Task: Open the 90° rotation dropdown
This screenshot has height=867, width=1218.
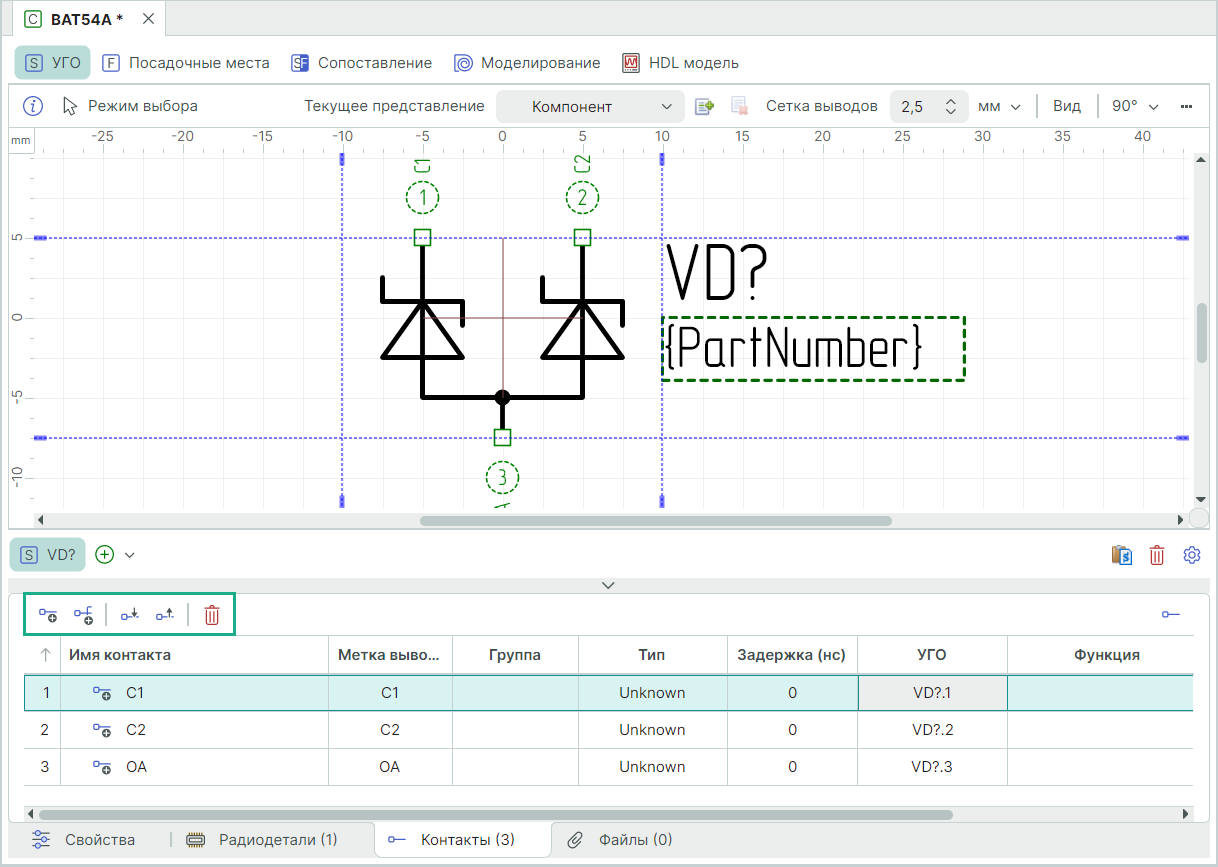Action: click(1135, 107)
